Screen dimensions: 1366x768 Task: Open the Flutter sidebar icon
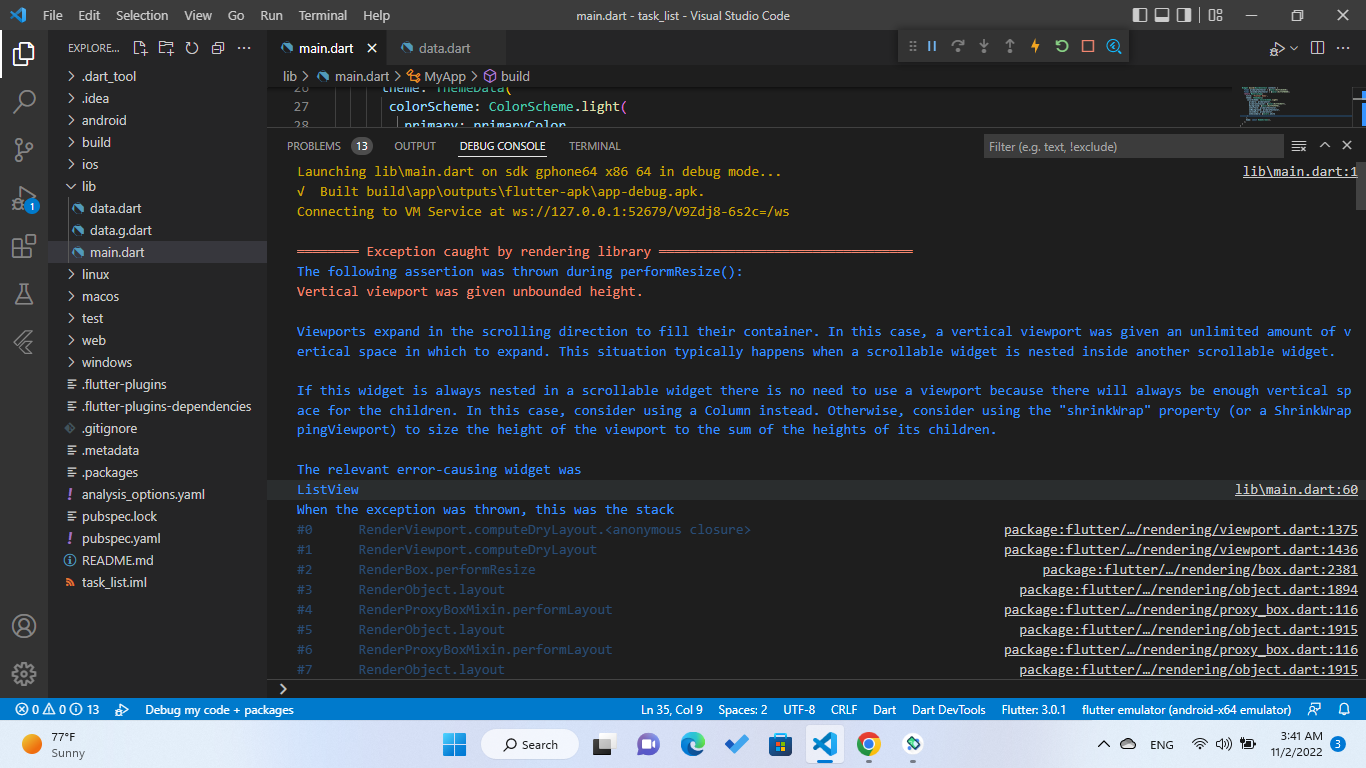24,342
